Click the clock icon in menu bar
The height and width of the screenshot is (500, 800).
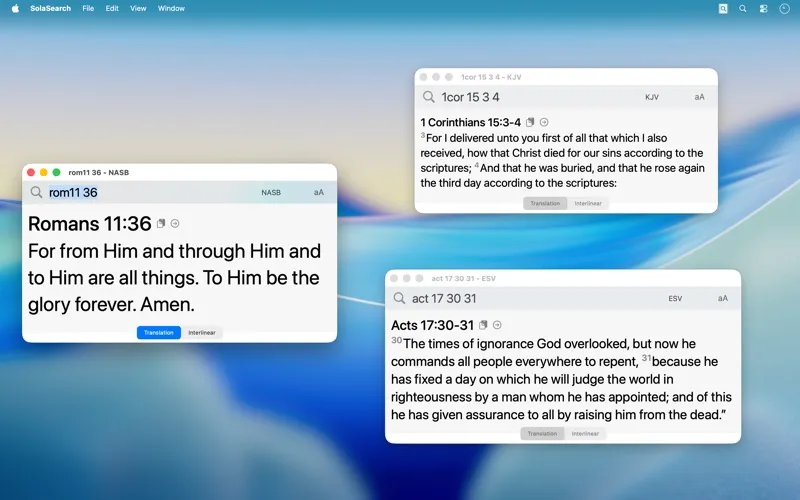[x=784, y=9]
